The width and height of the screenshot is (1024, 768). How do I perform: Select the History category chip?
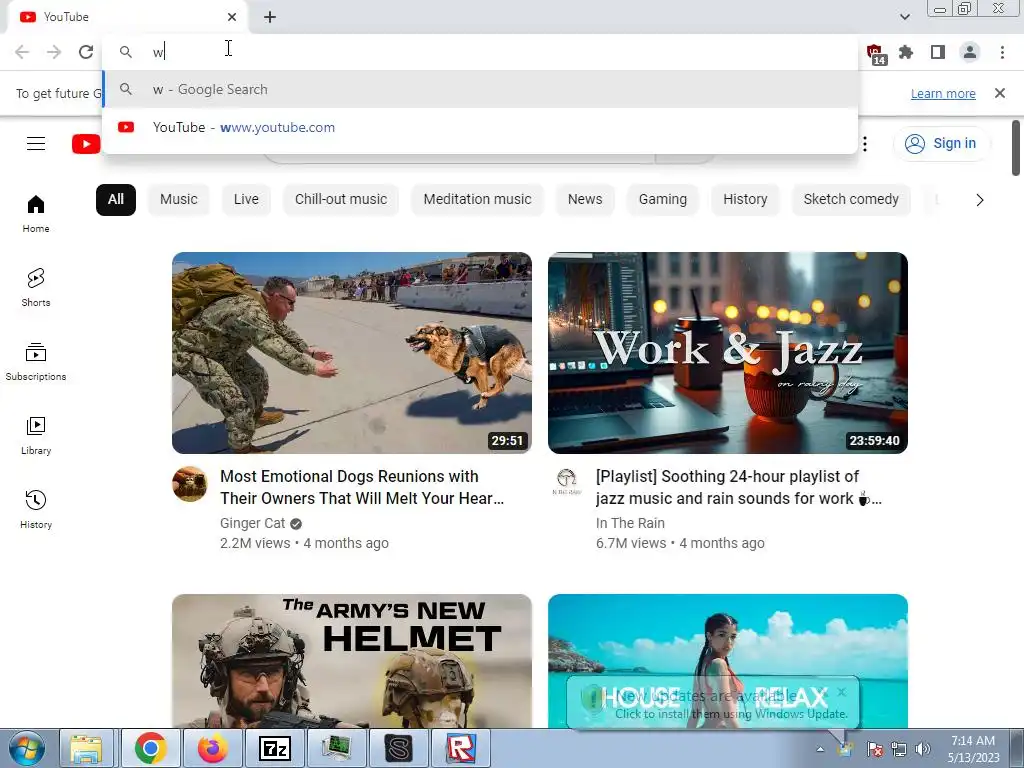pos(745,199)
